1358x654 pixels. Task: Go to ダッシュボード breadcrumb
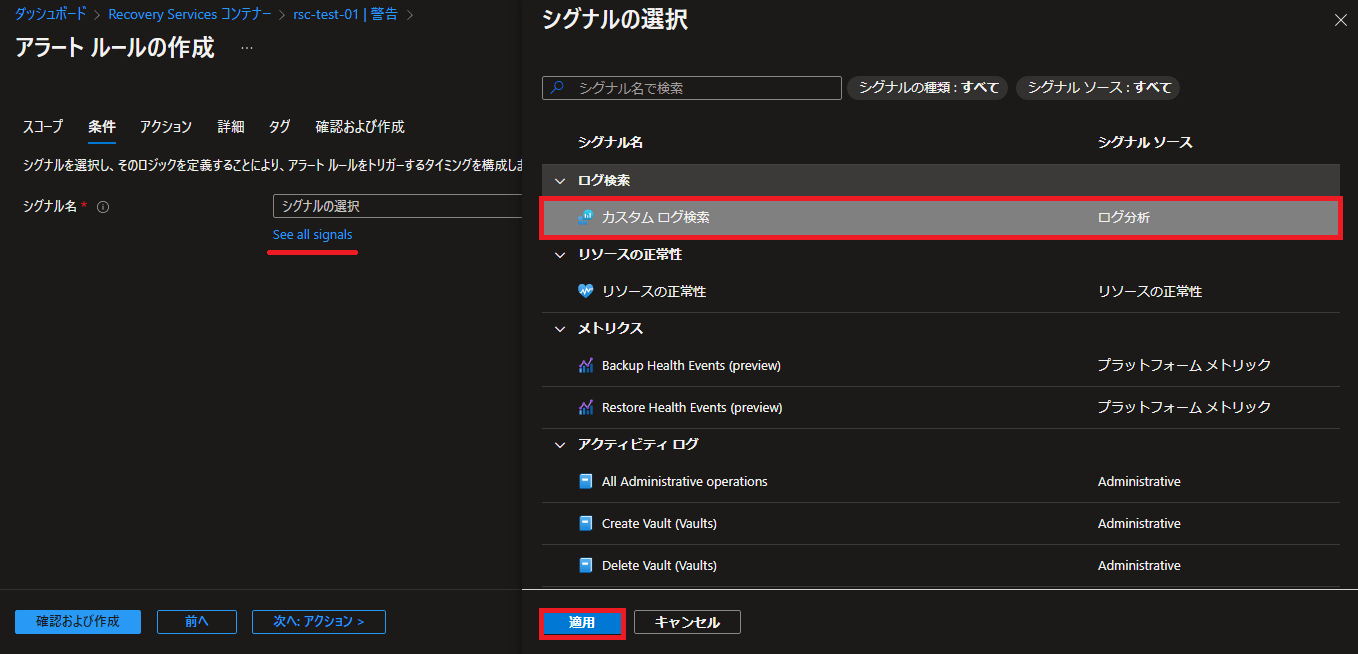point(51,15)
